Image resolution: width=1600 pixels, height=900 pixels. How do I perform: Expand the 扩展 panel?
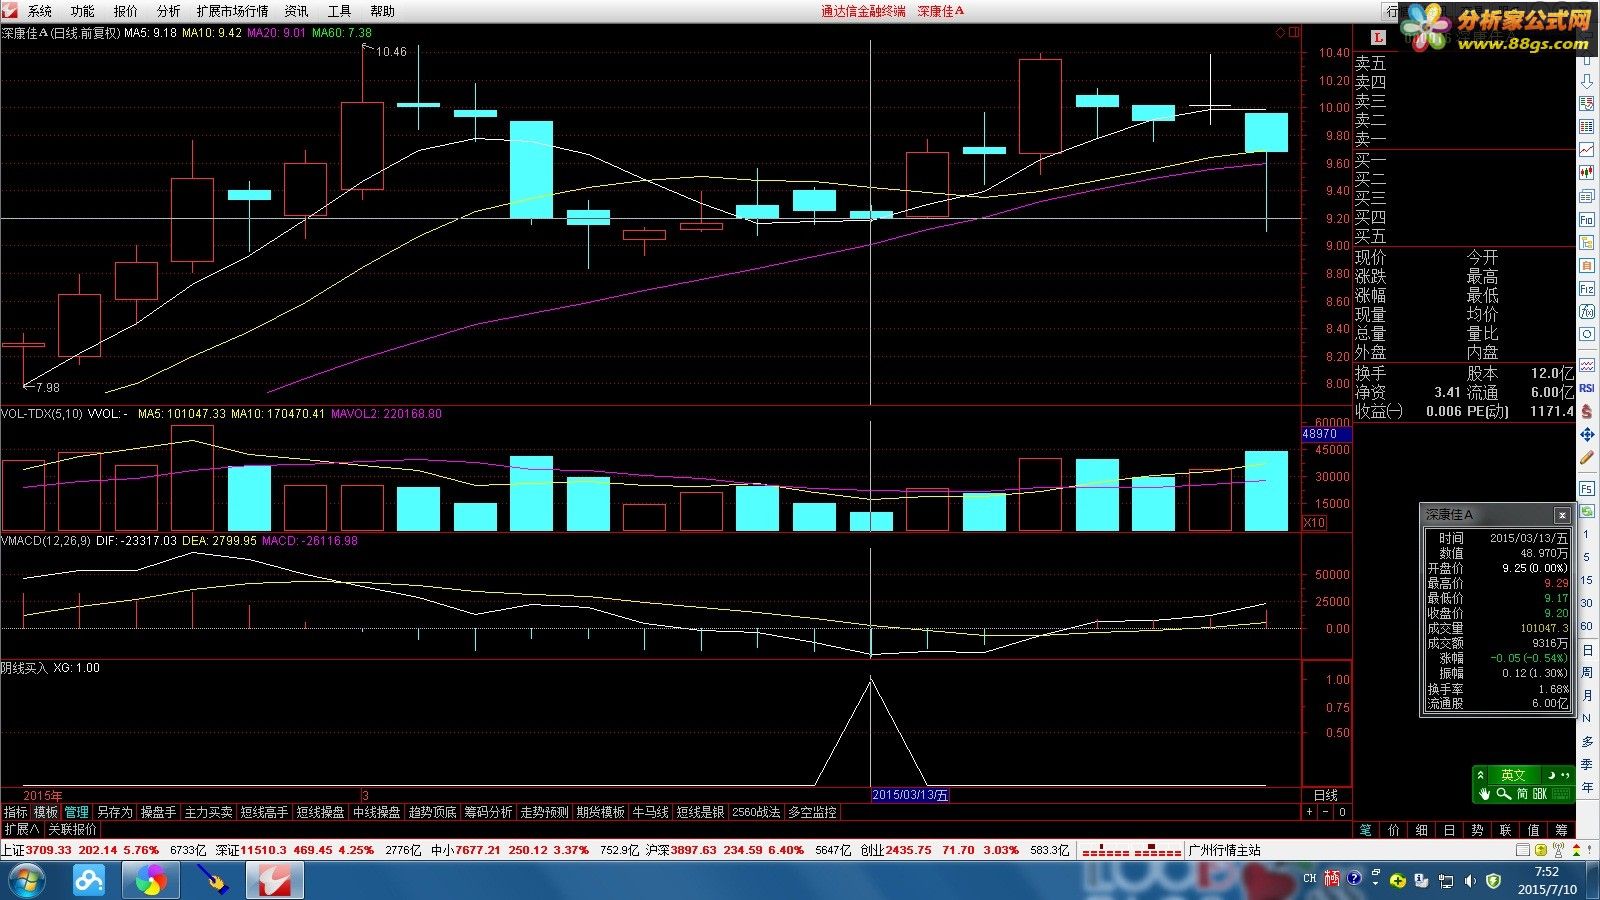coord(21,830)
